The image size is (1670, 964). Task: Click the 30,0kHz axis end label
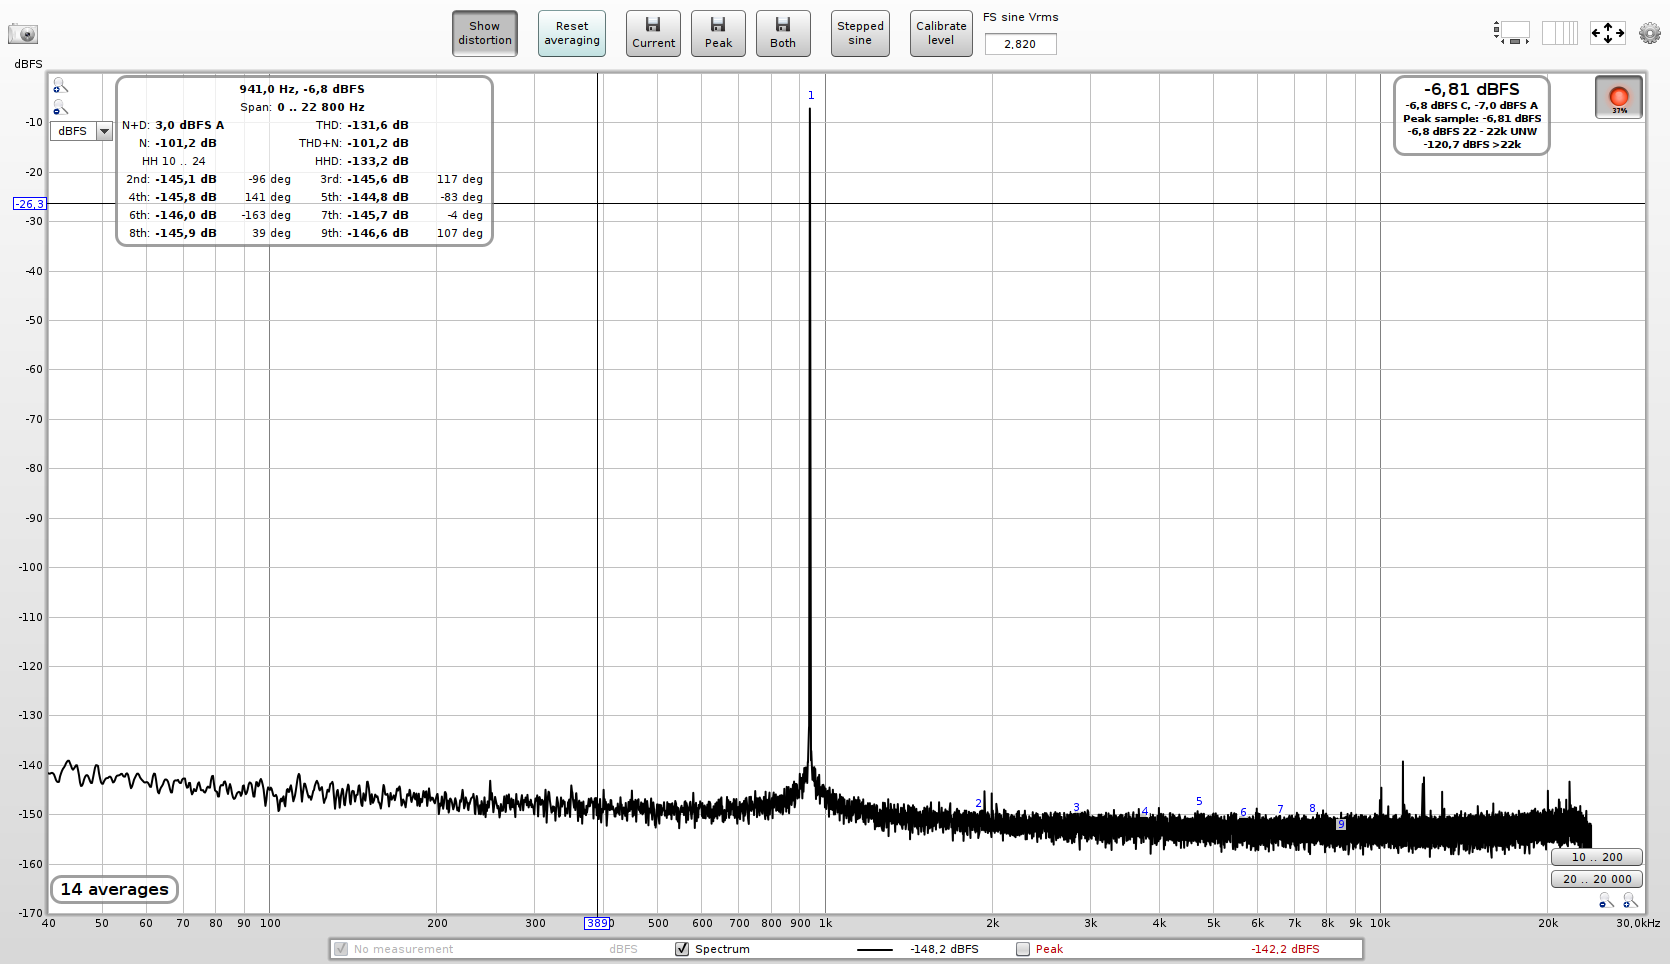tap(1638, 923)
